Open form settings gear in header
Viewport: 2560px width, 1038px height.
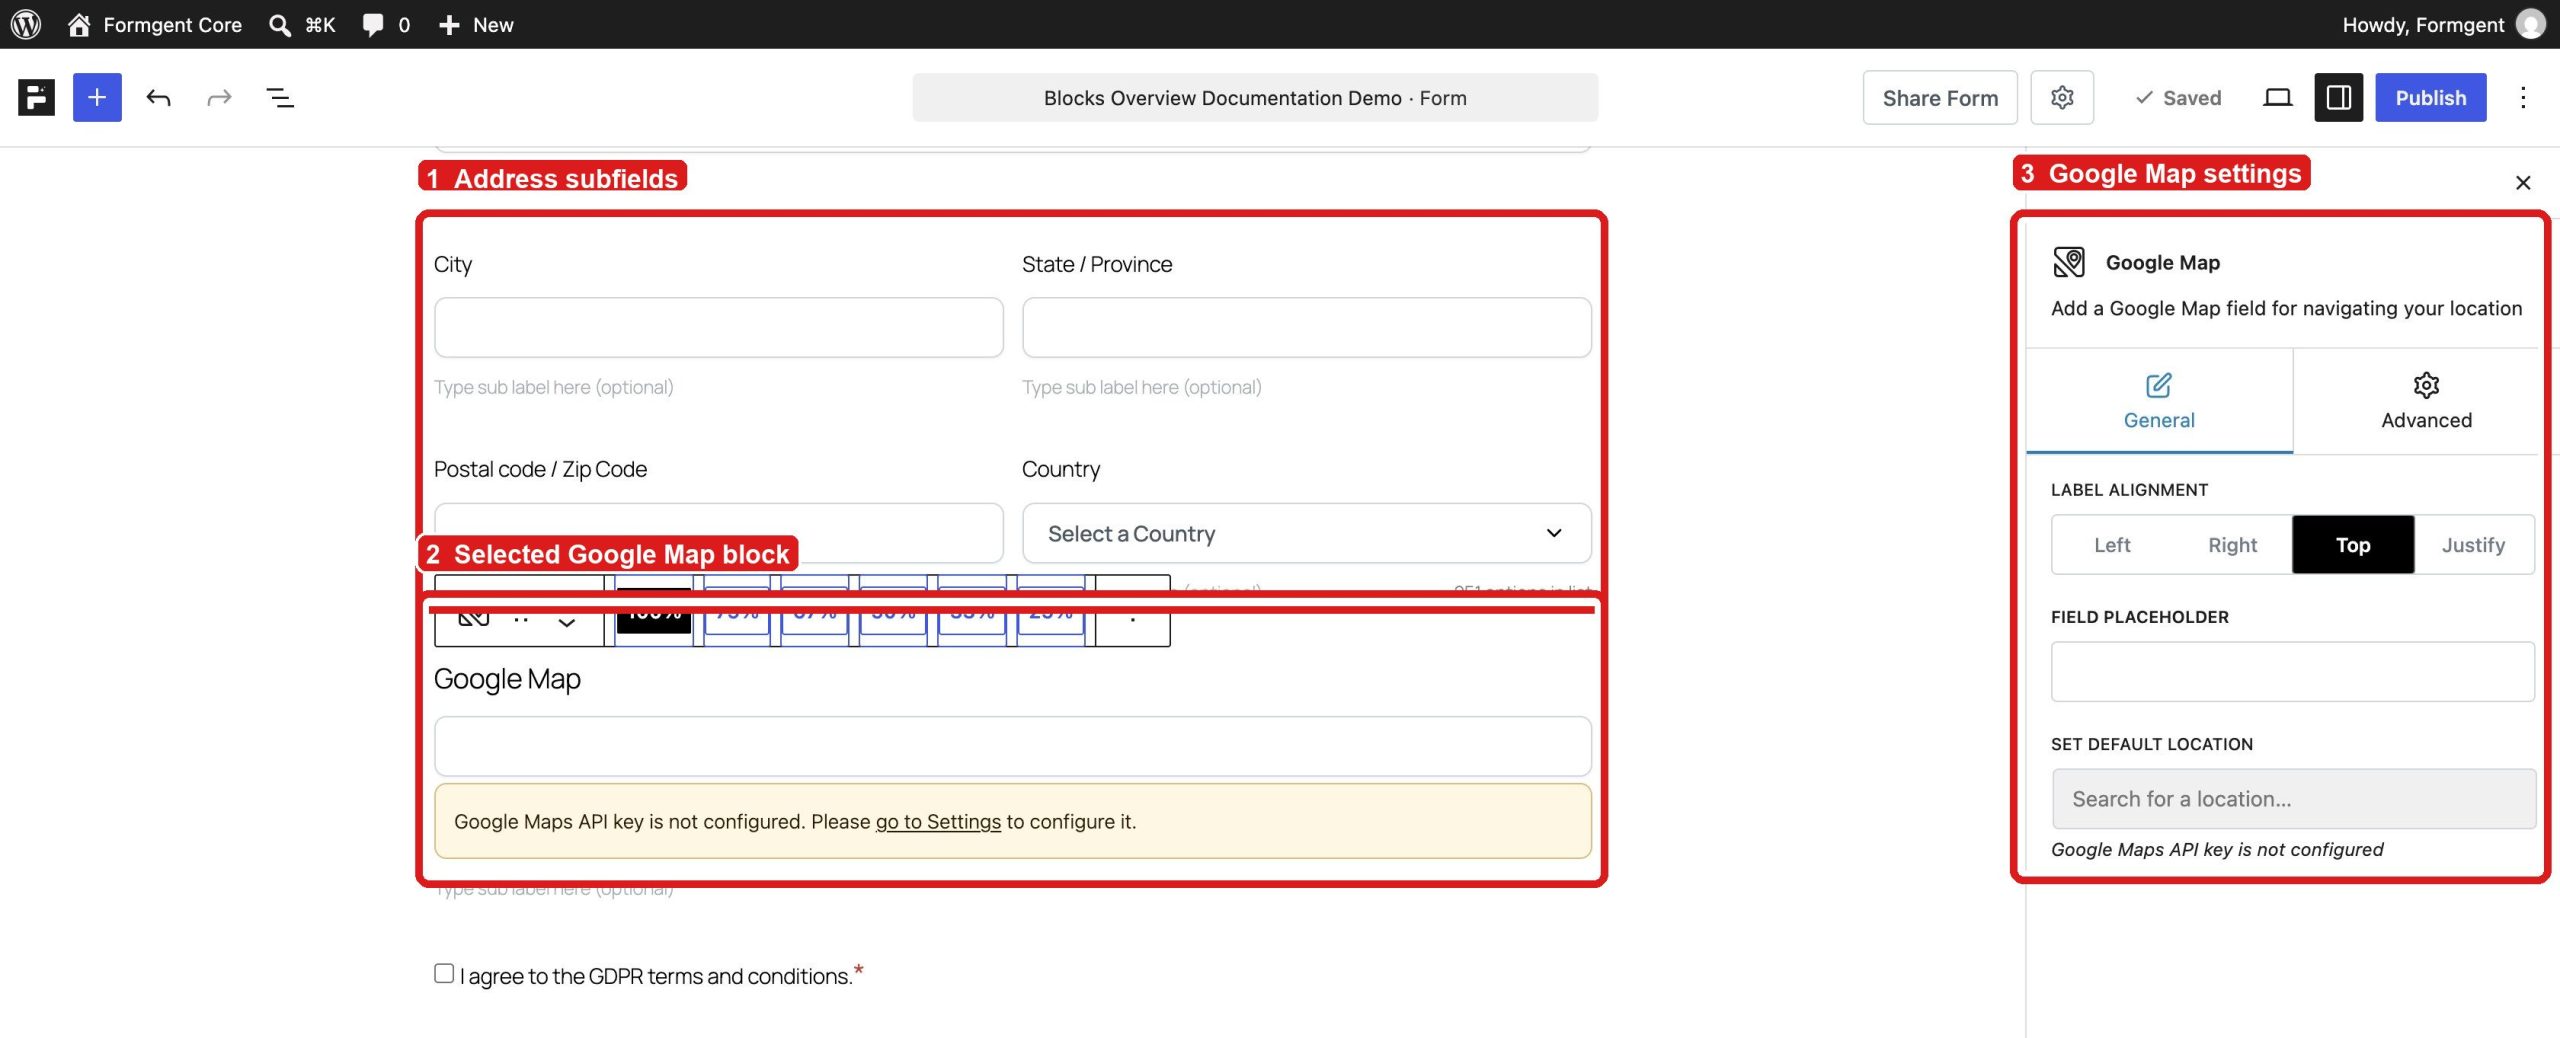point(2062,97)
